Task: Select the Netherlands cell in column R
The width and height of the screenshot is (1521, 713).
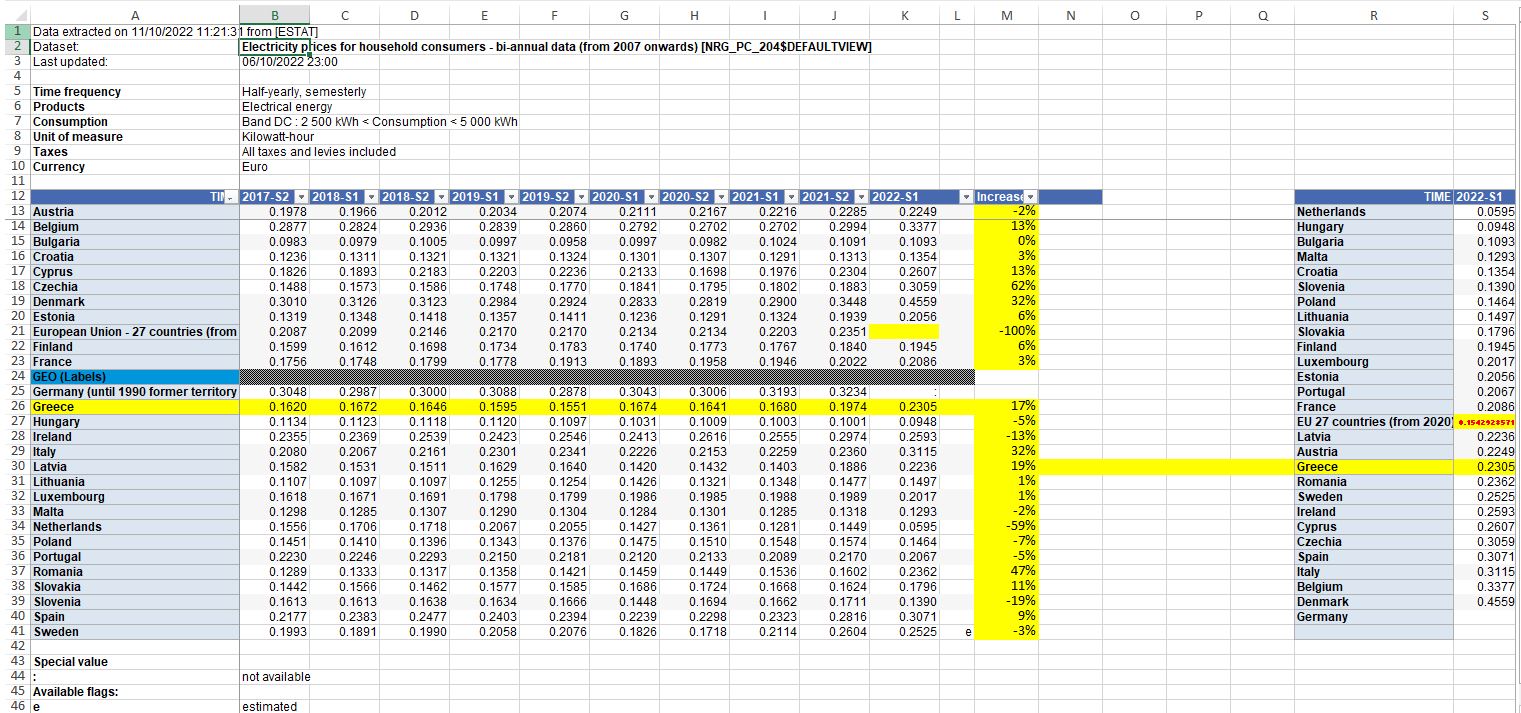Action: click(1373, 212)
